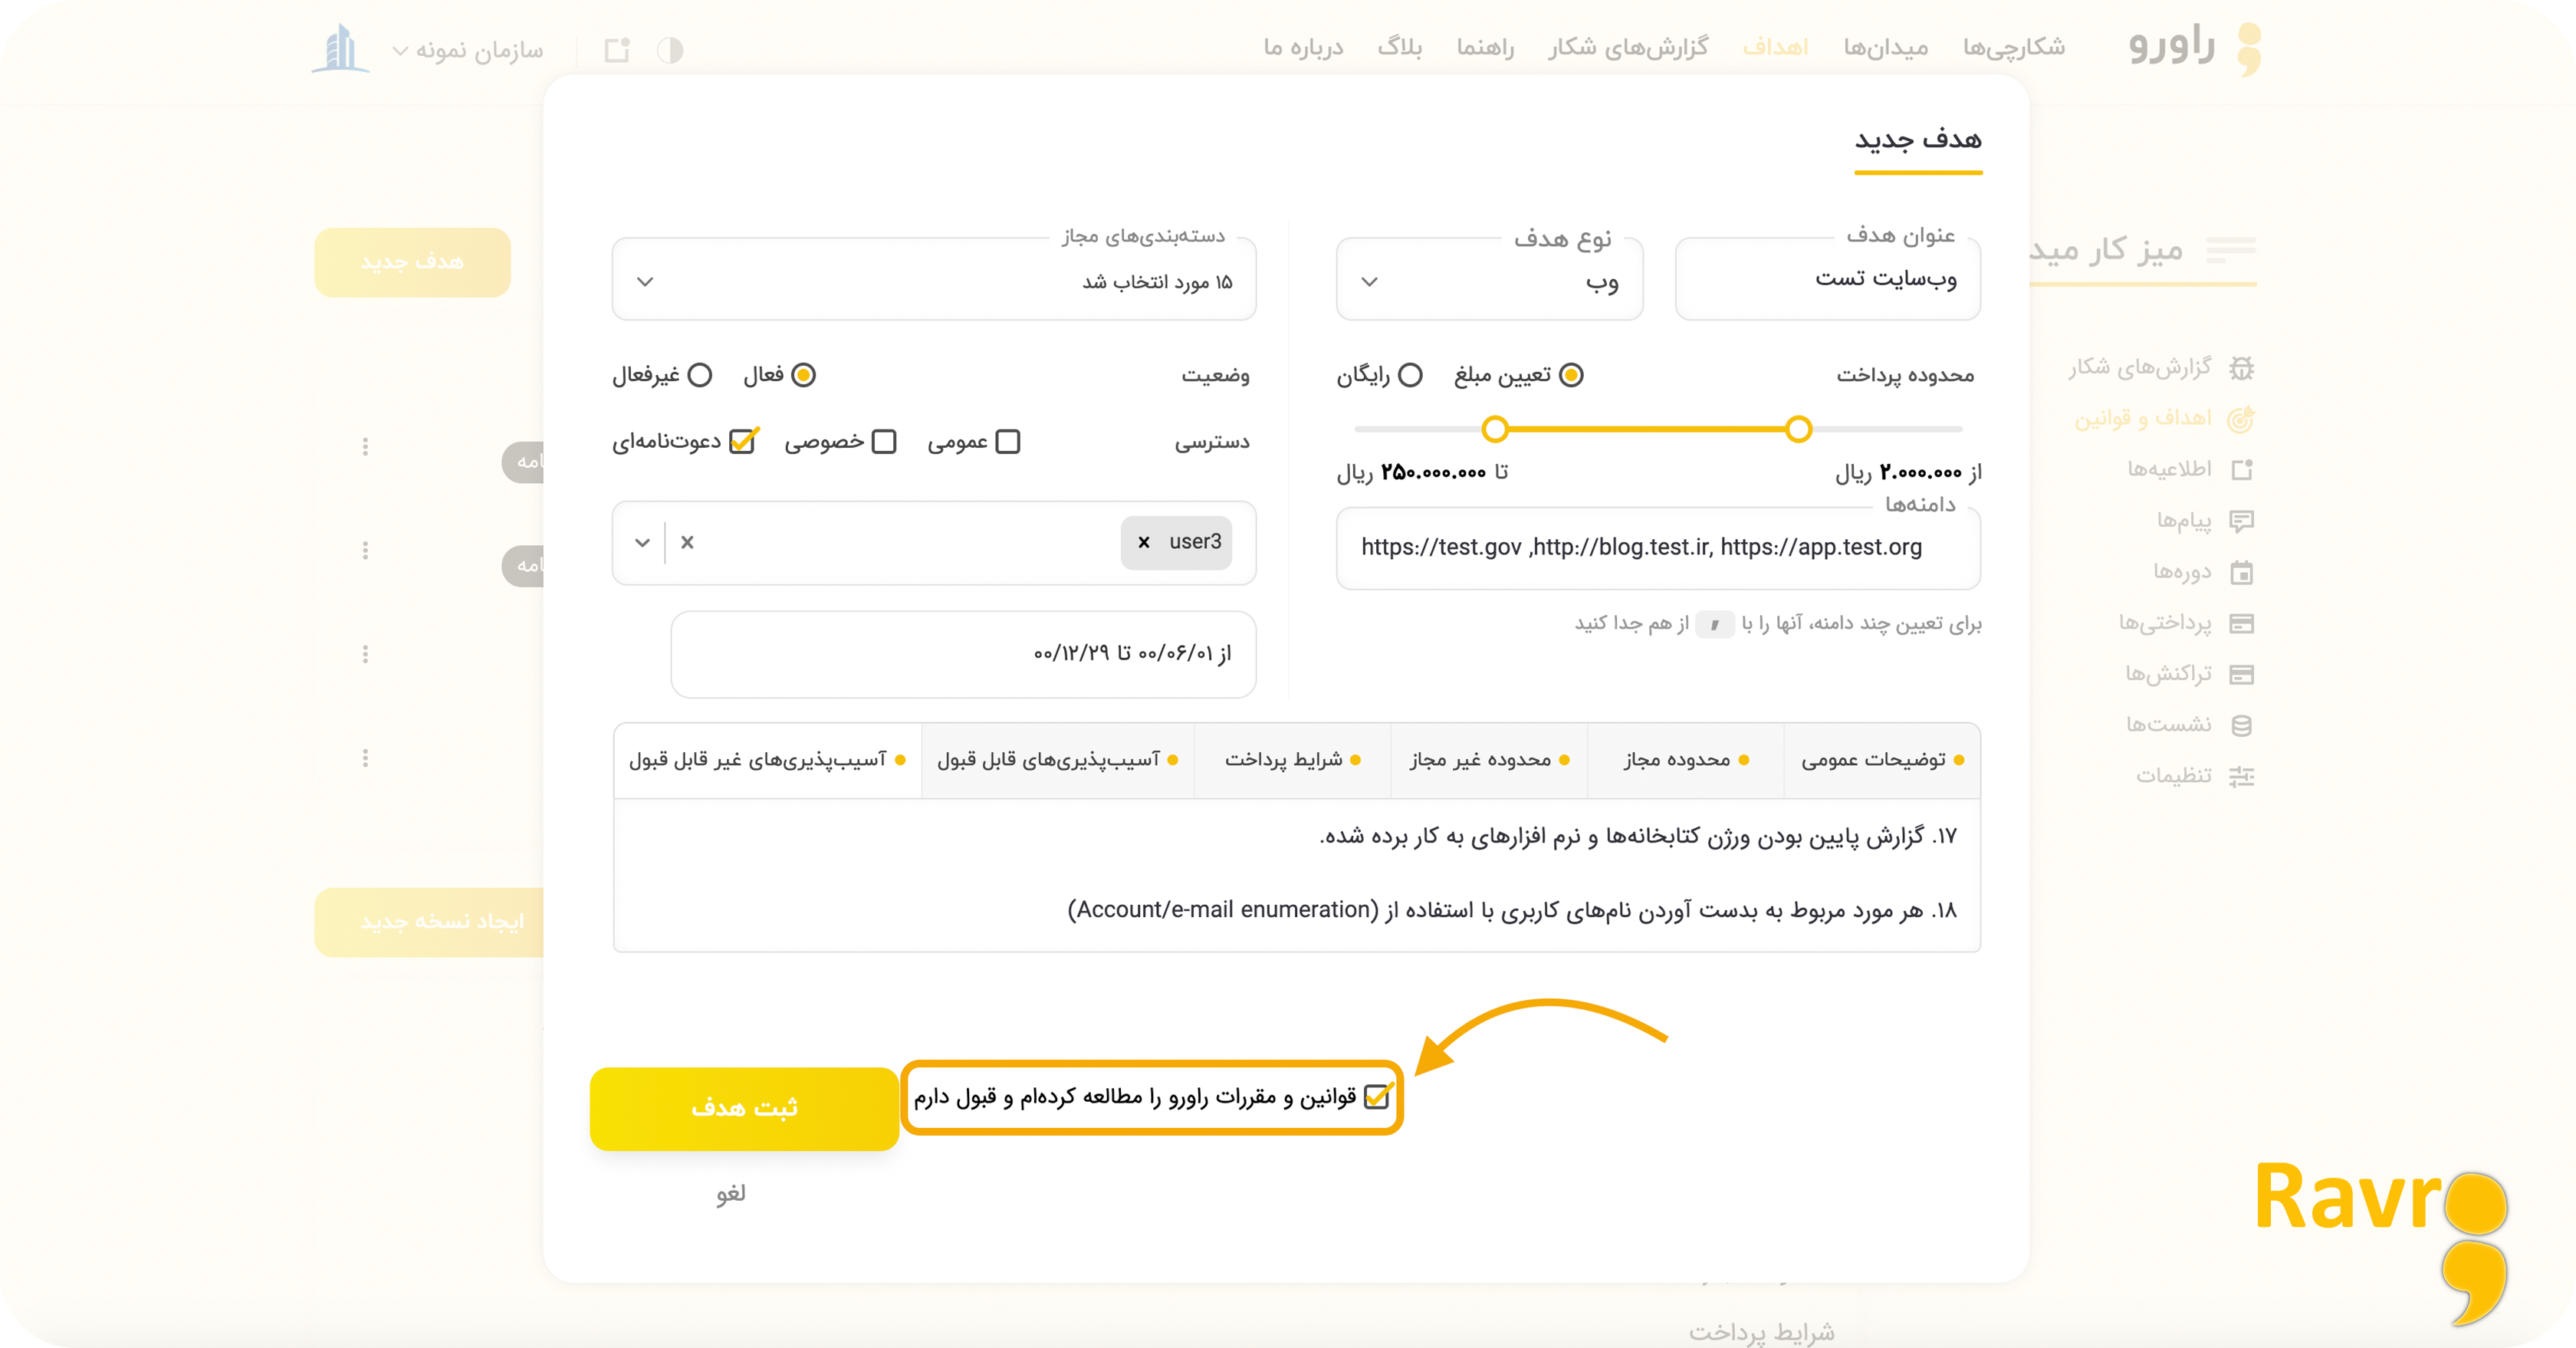This screenshot has width=2576, height=1348.
Task: Open the third row three-dot menu
Action: 365,654
